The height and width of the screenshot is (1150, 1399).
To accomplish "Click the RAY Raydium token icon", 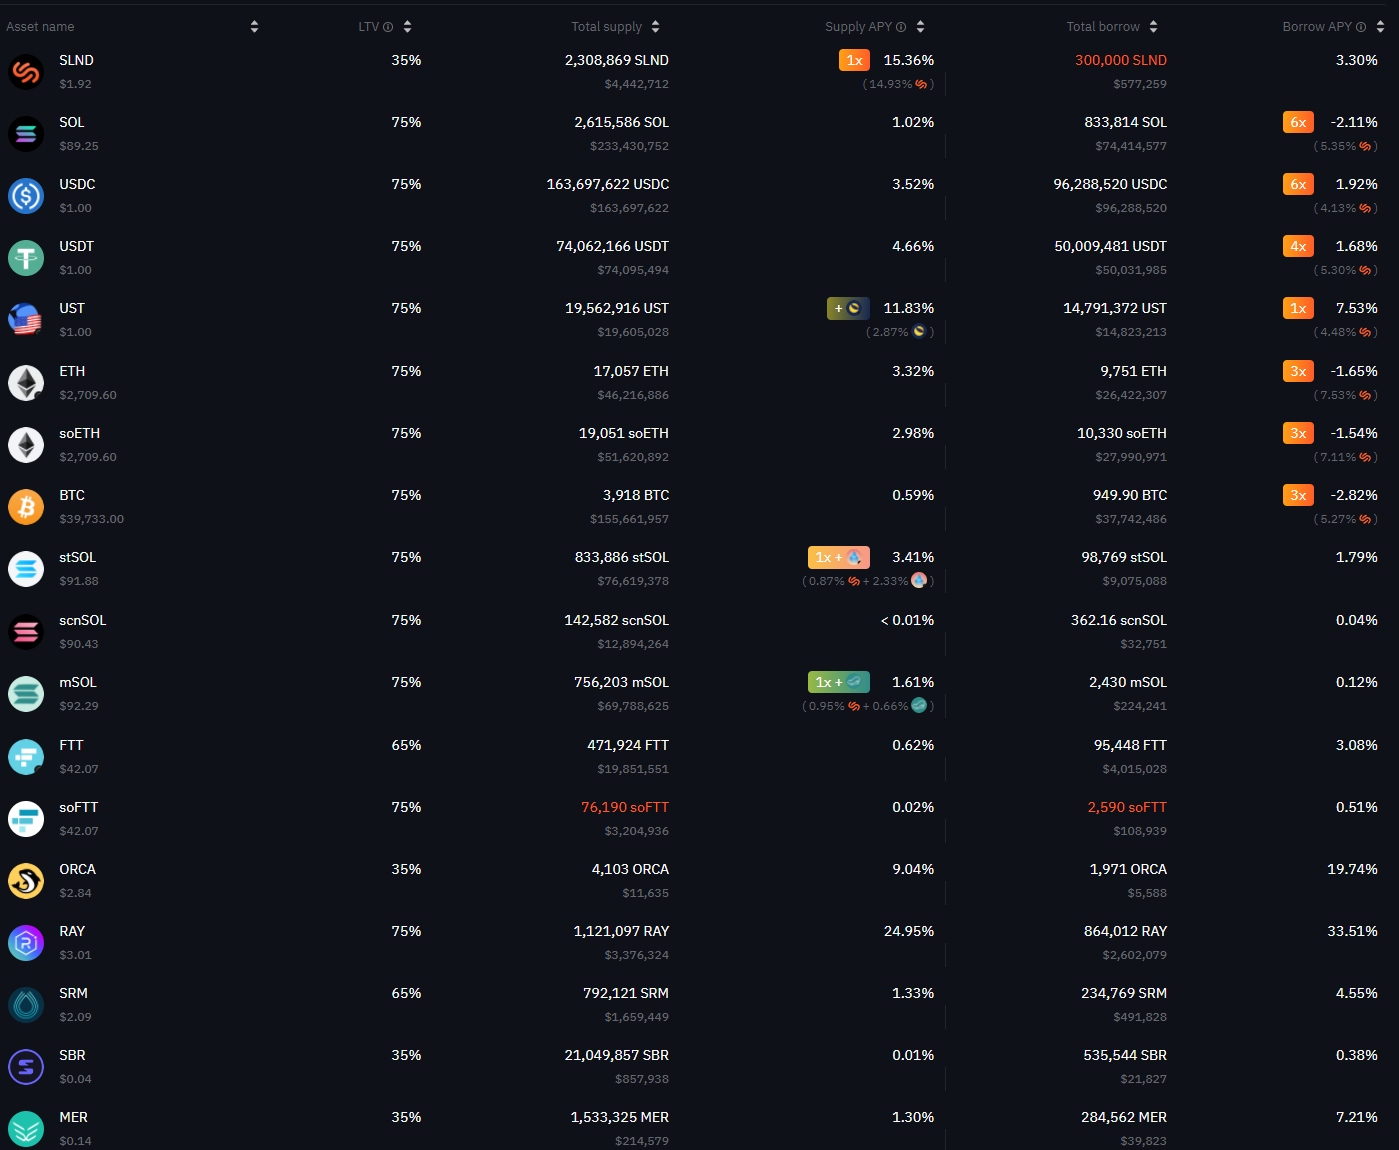I will click(x=26, y=943).
